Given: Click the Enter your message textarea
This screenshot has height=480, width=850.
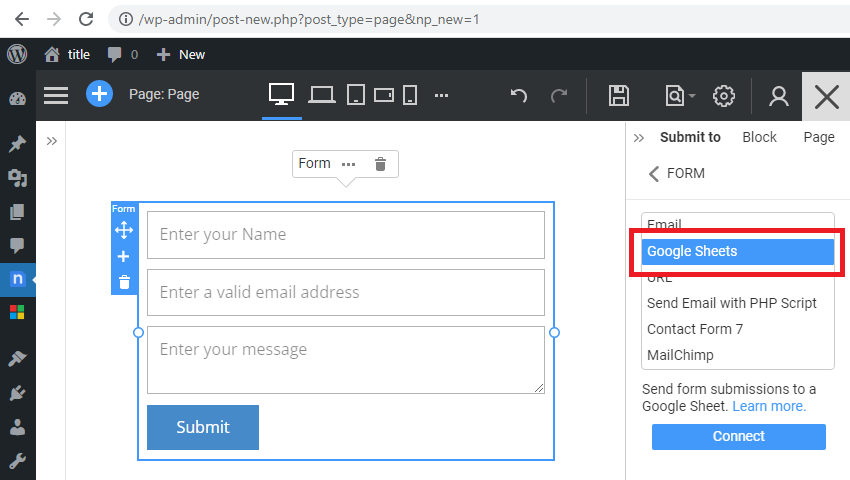Looking at the screenshot, I should (x=346, y=360).
